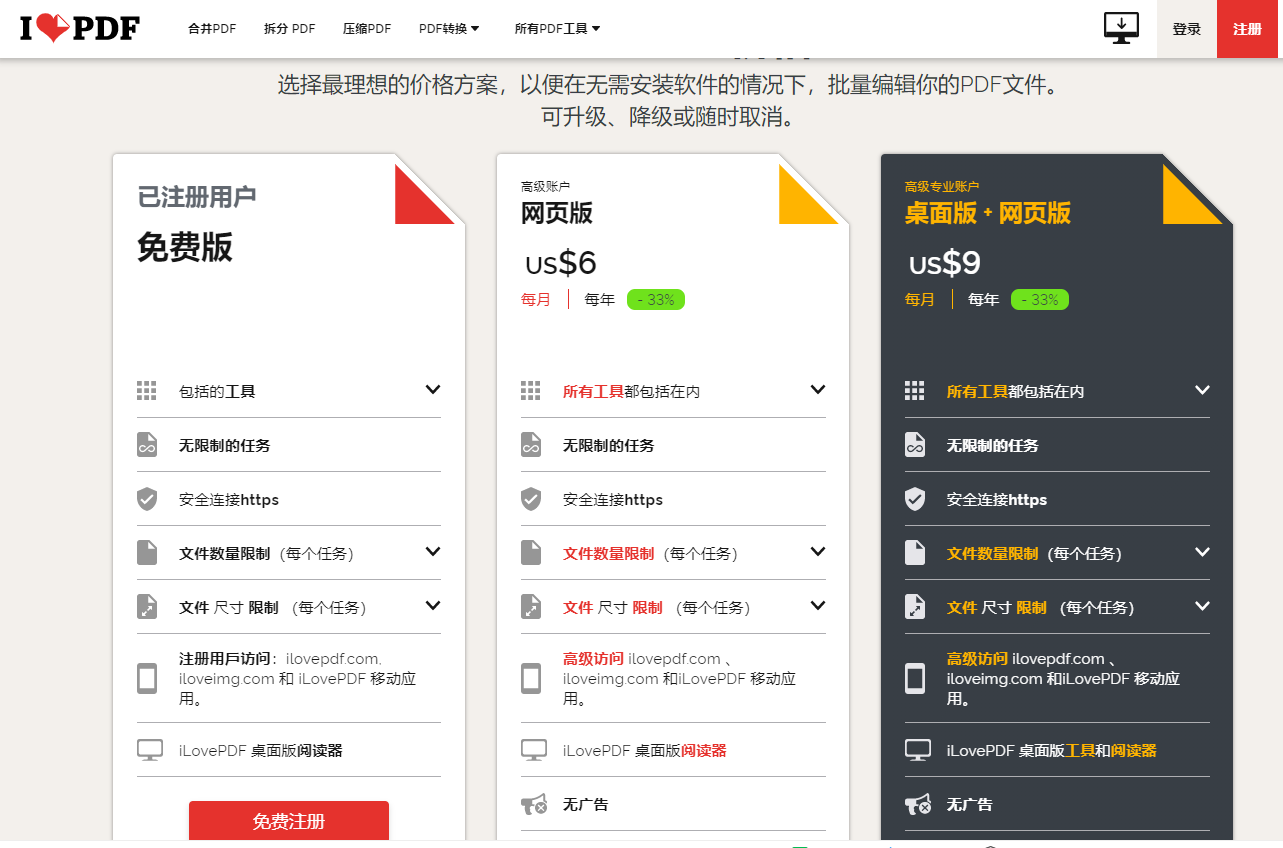The height and width of the screenshot is (848, 1283).
Task: Click 桌面版 + 网页版 plan title
Action: [988, 212]
